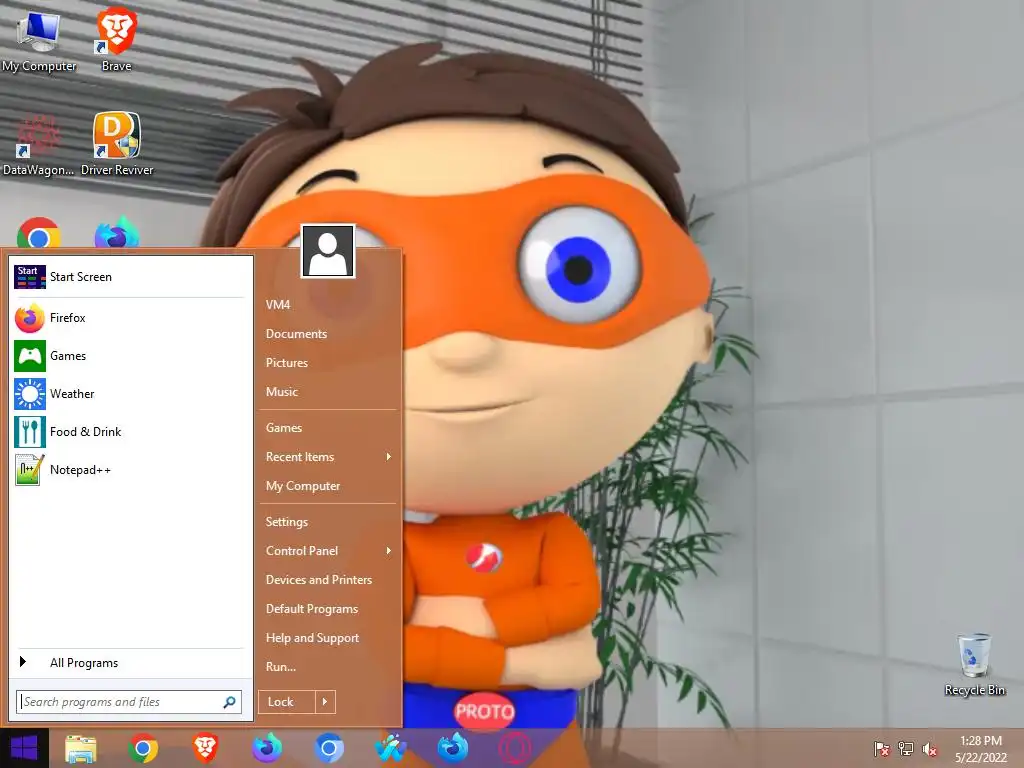Open Google Chrome from the taskbar
Image resolution: width=1024 pixels, height=768 pixels.
pyautogui.click(x=143, y=748)
